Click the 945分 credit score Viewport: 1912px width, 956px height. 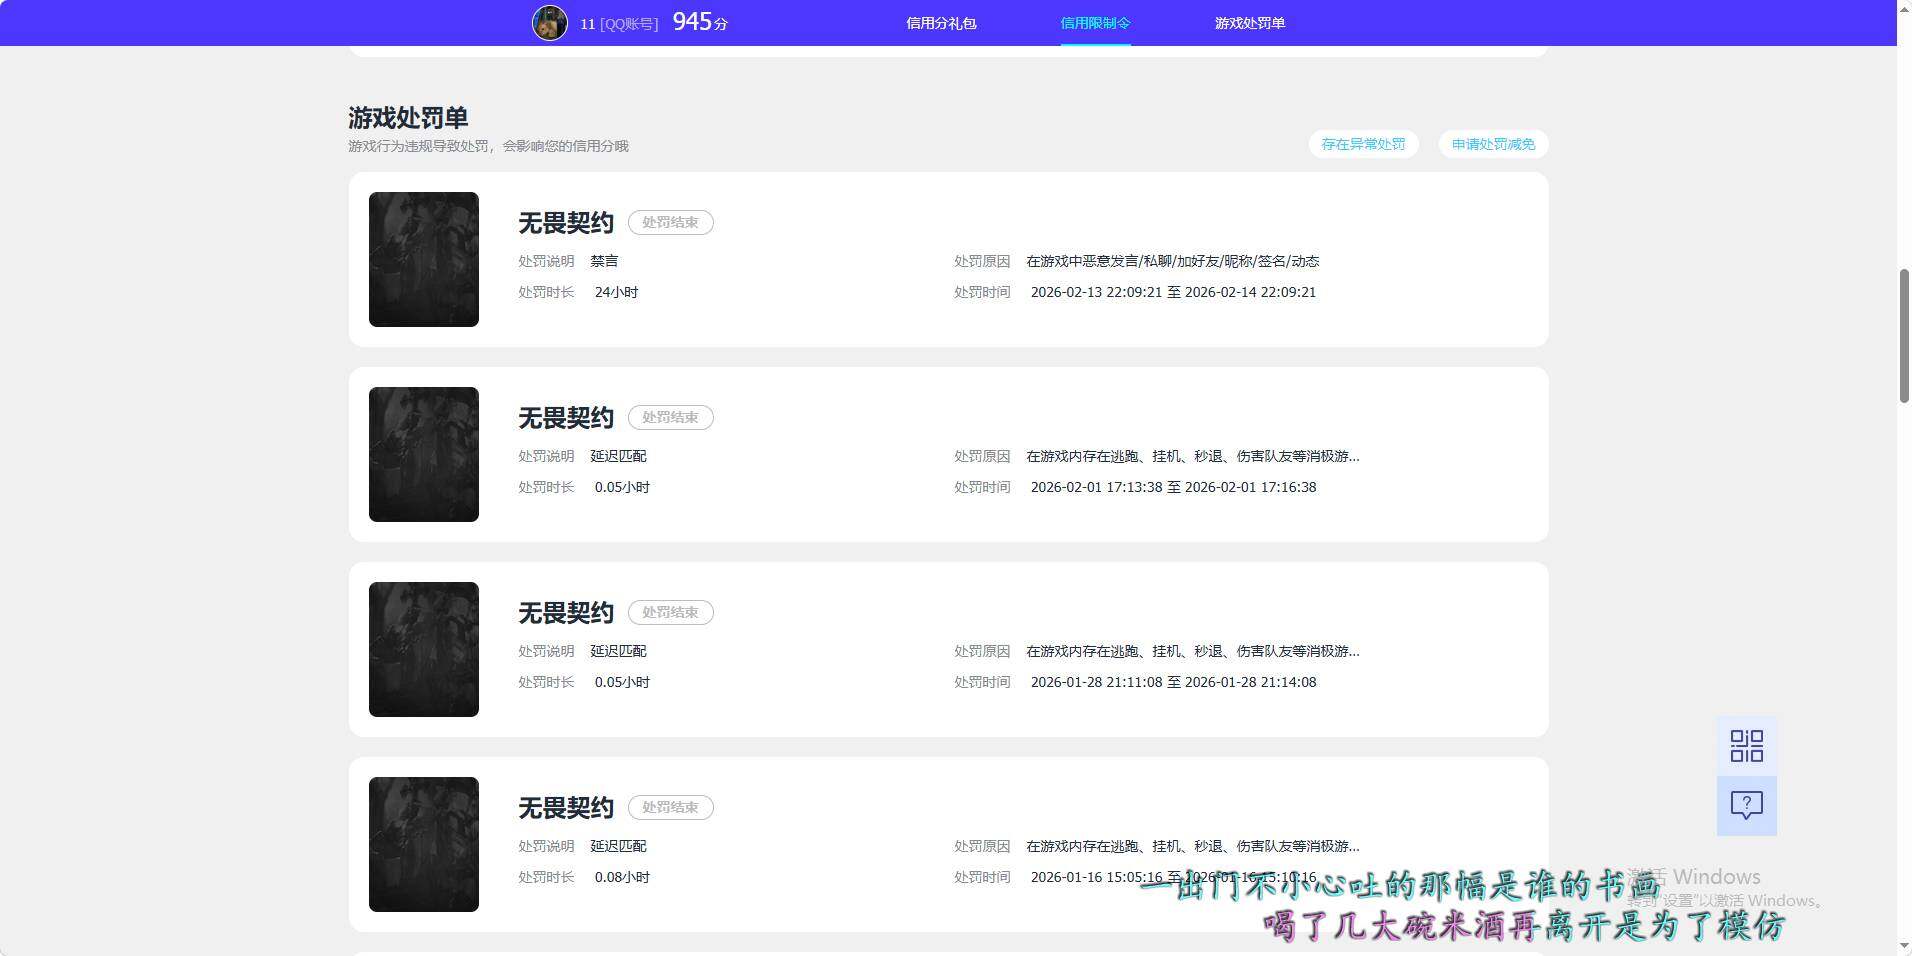(700, 22)
